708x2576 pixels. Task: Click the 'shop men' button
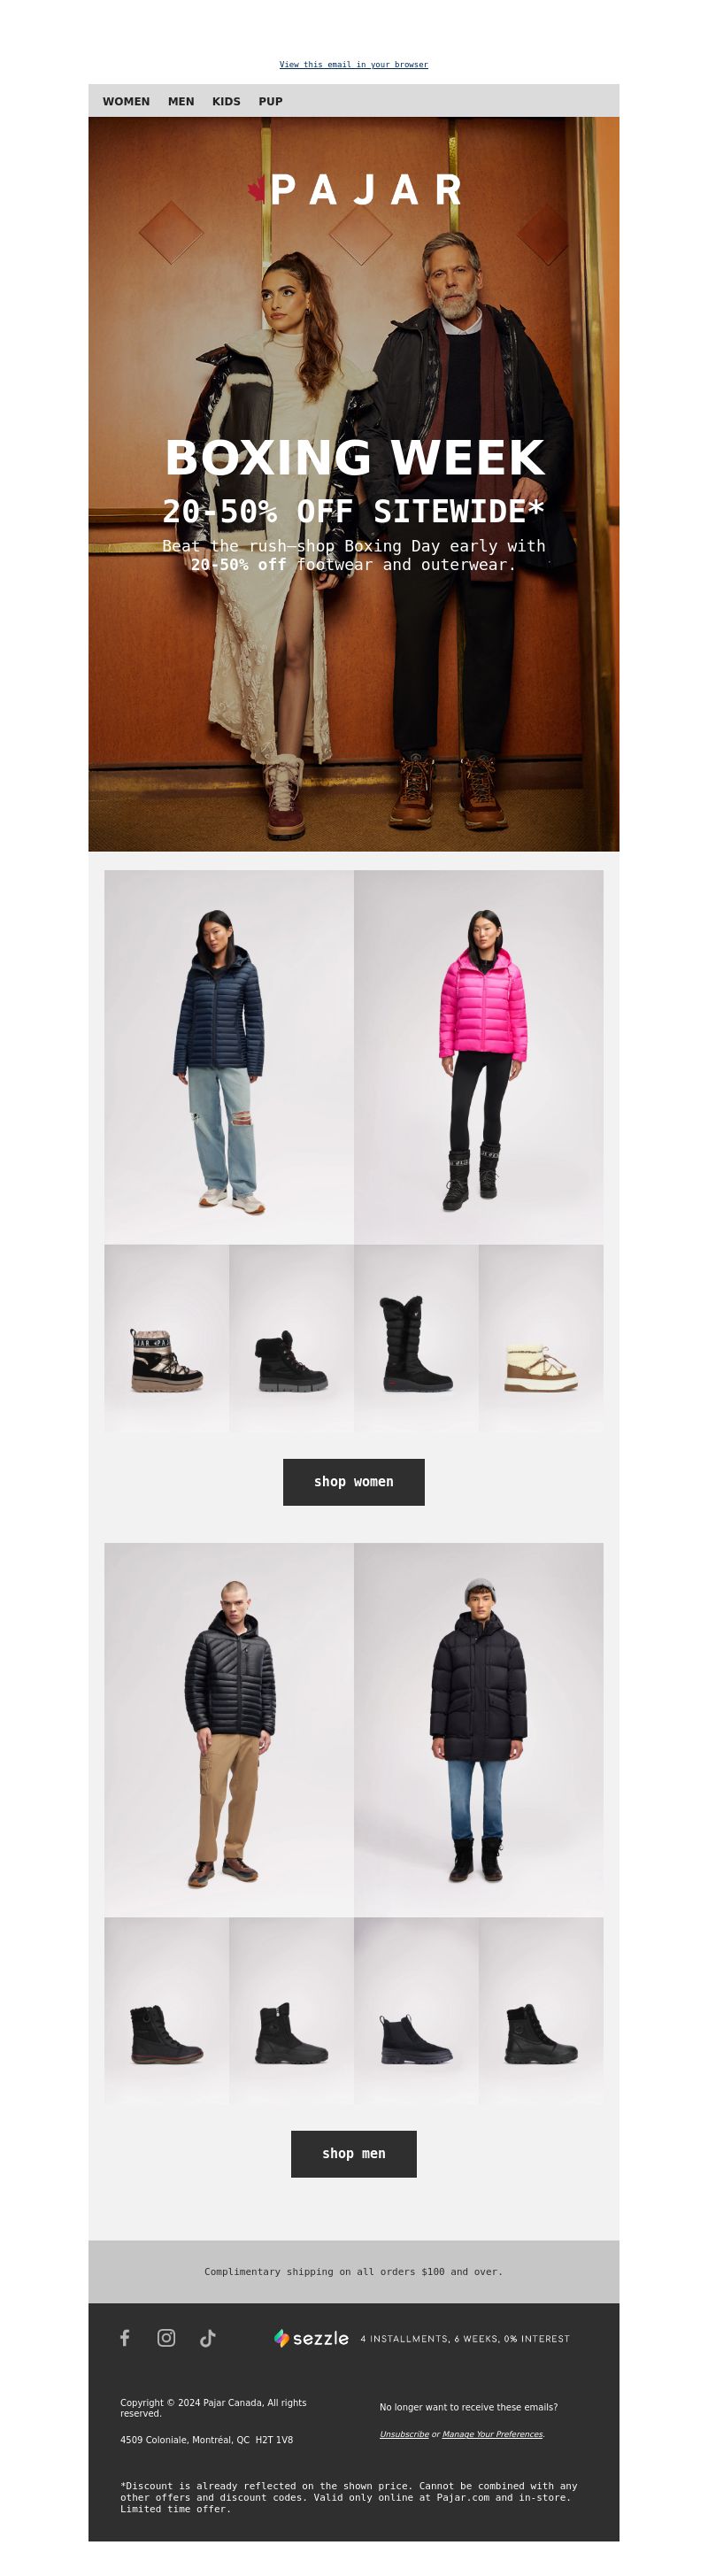[x=354, y=2153]
